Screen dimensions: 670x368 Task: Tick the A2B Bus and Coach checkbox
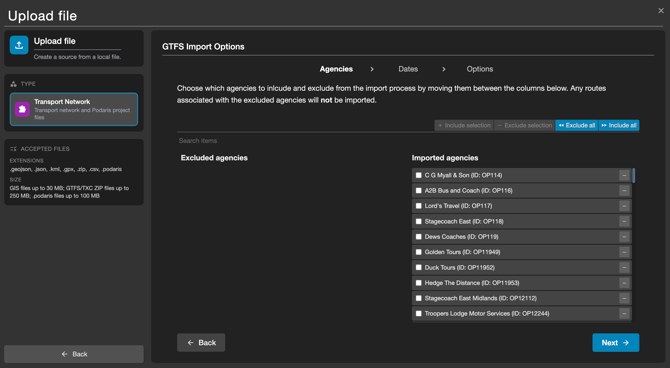418,191
